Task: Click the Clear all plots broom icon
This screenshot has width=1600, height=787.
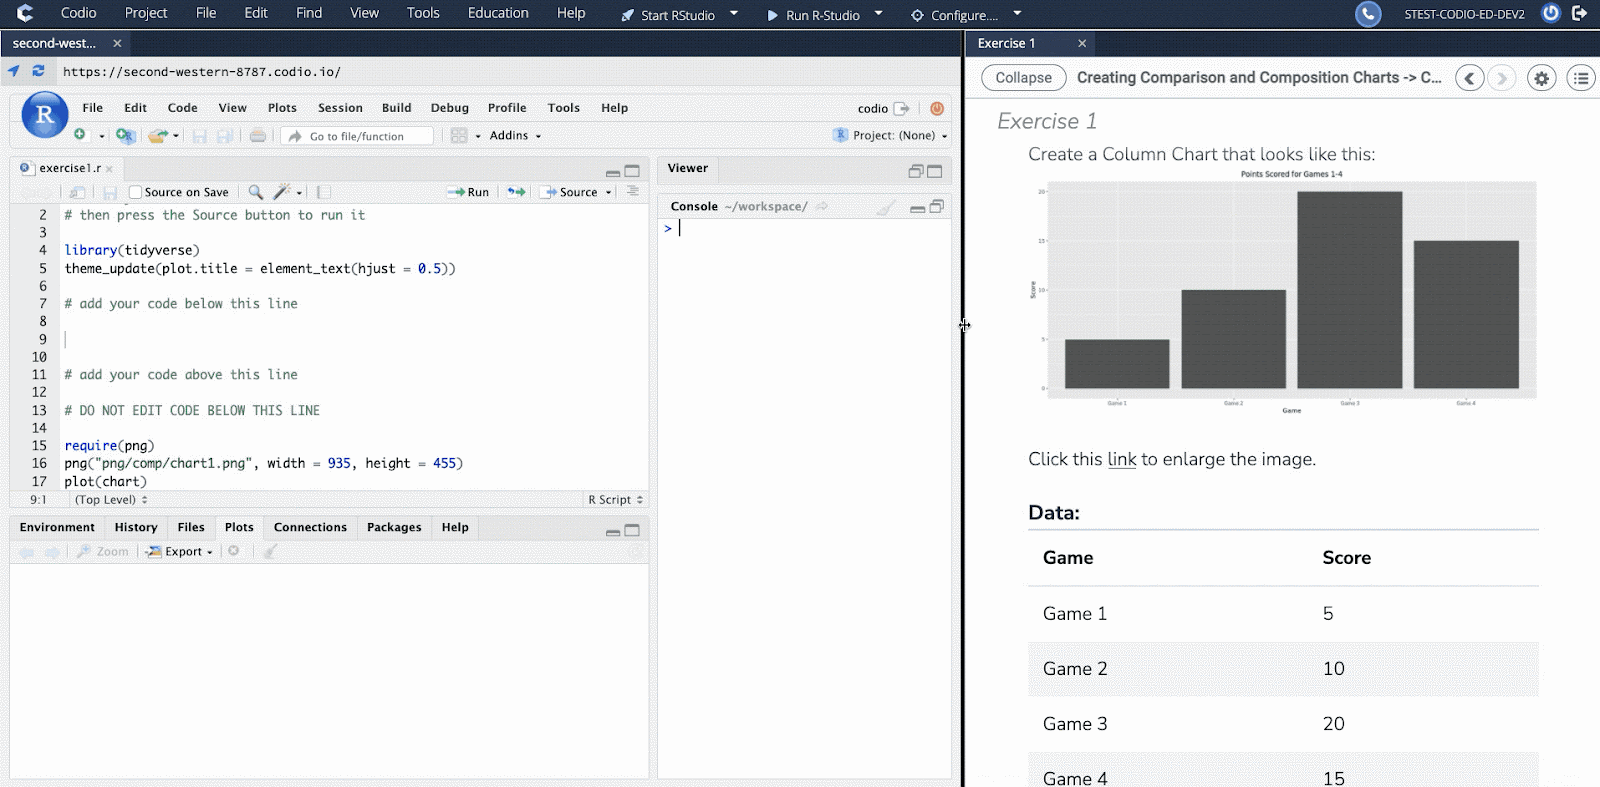Action: click(x=270, y=551)
